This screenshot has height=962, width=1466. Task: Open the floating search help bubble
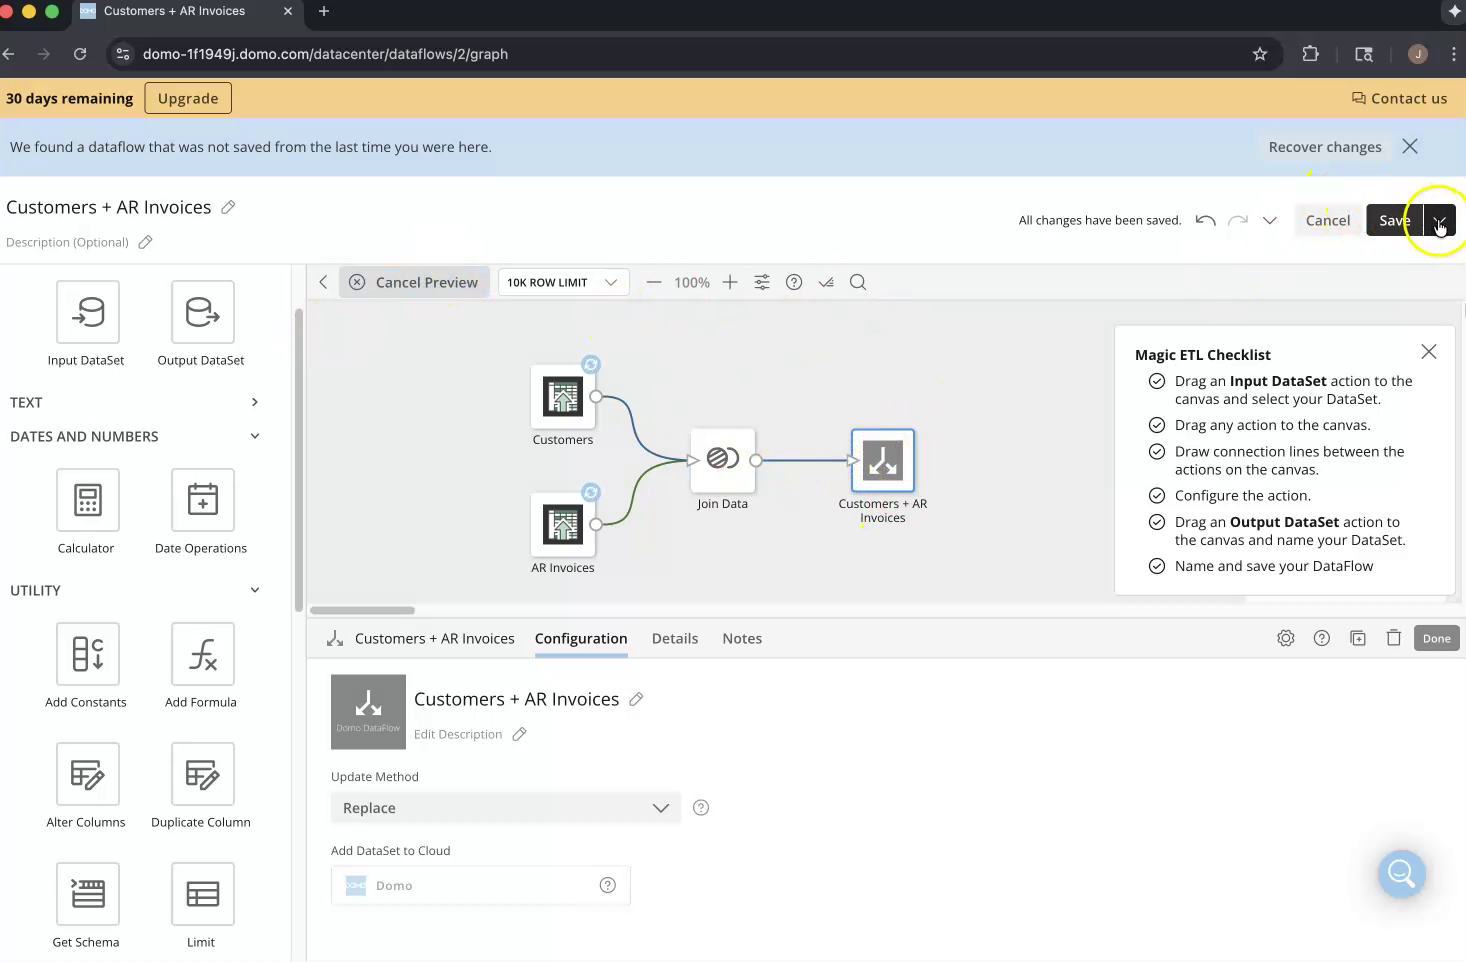click(x=1401, y=874)
